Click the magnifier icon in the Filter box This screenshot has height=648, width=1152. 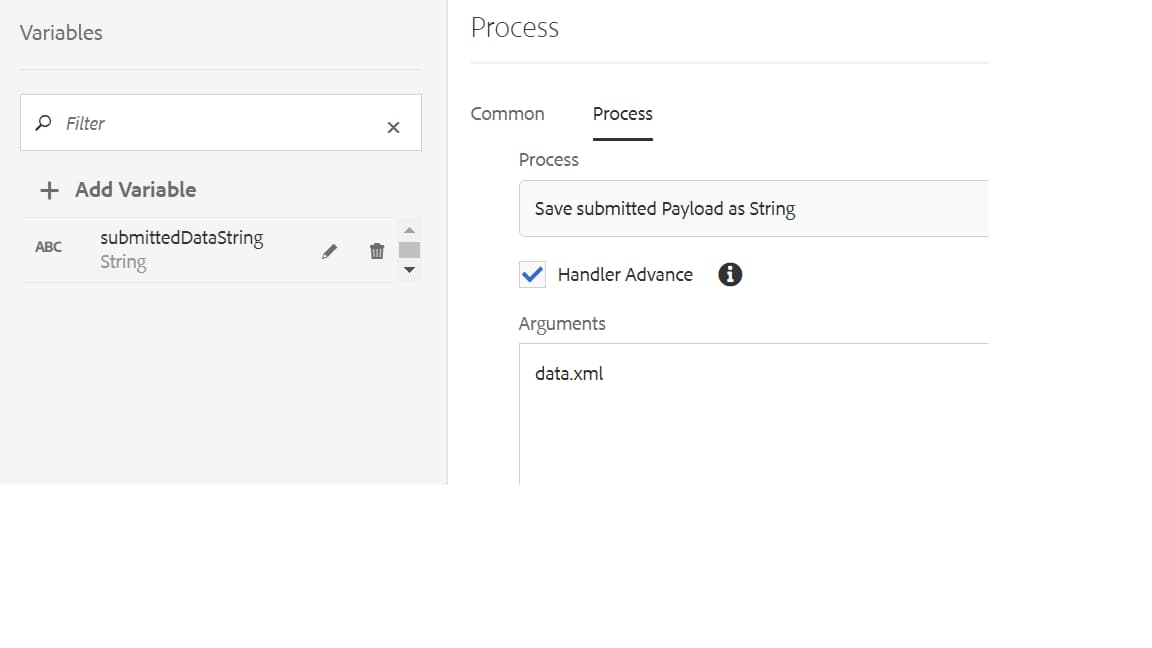tap(41, 123)
